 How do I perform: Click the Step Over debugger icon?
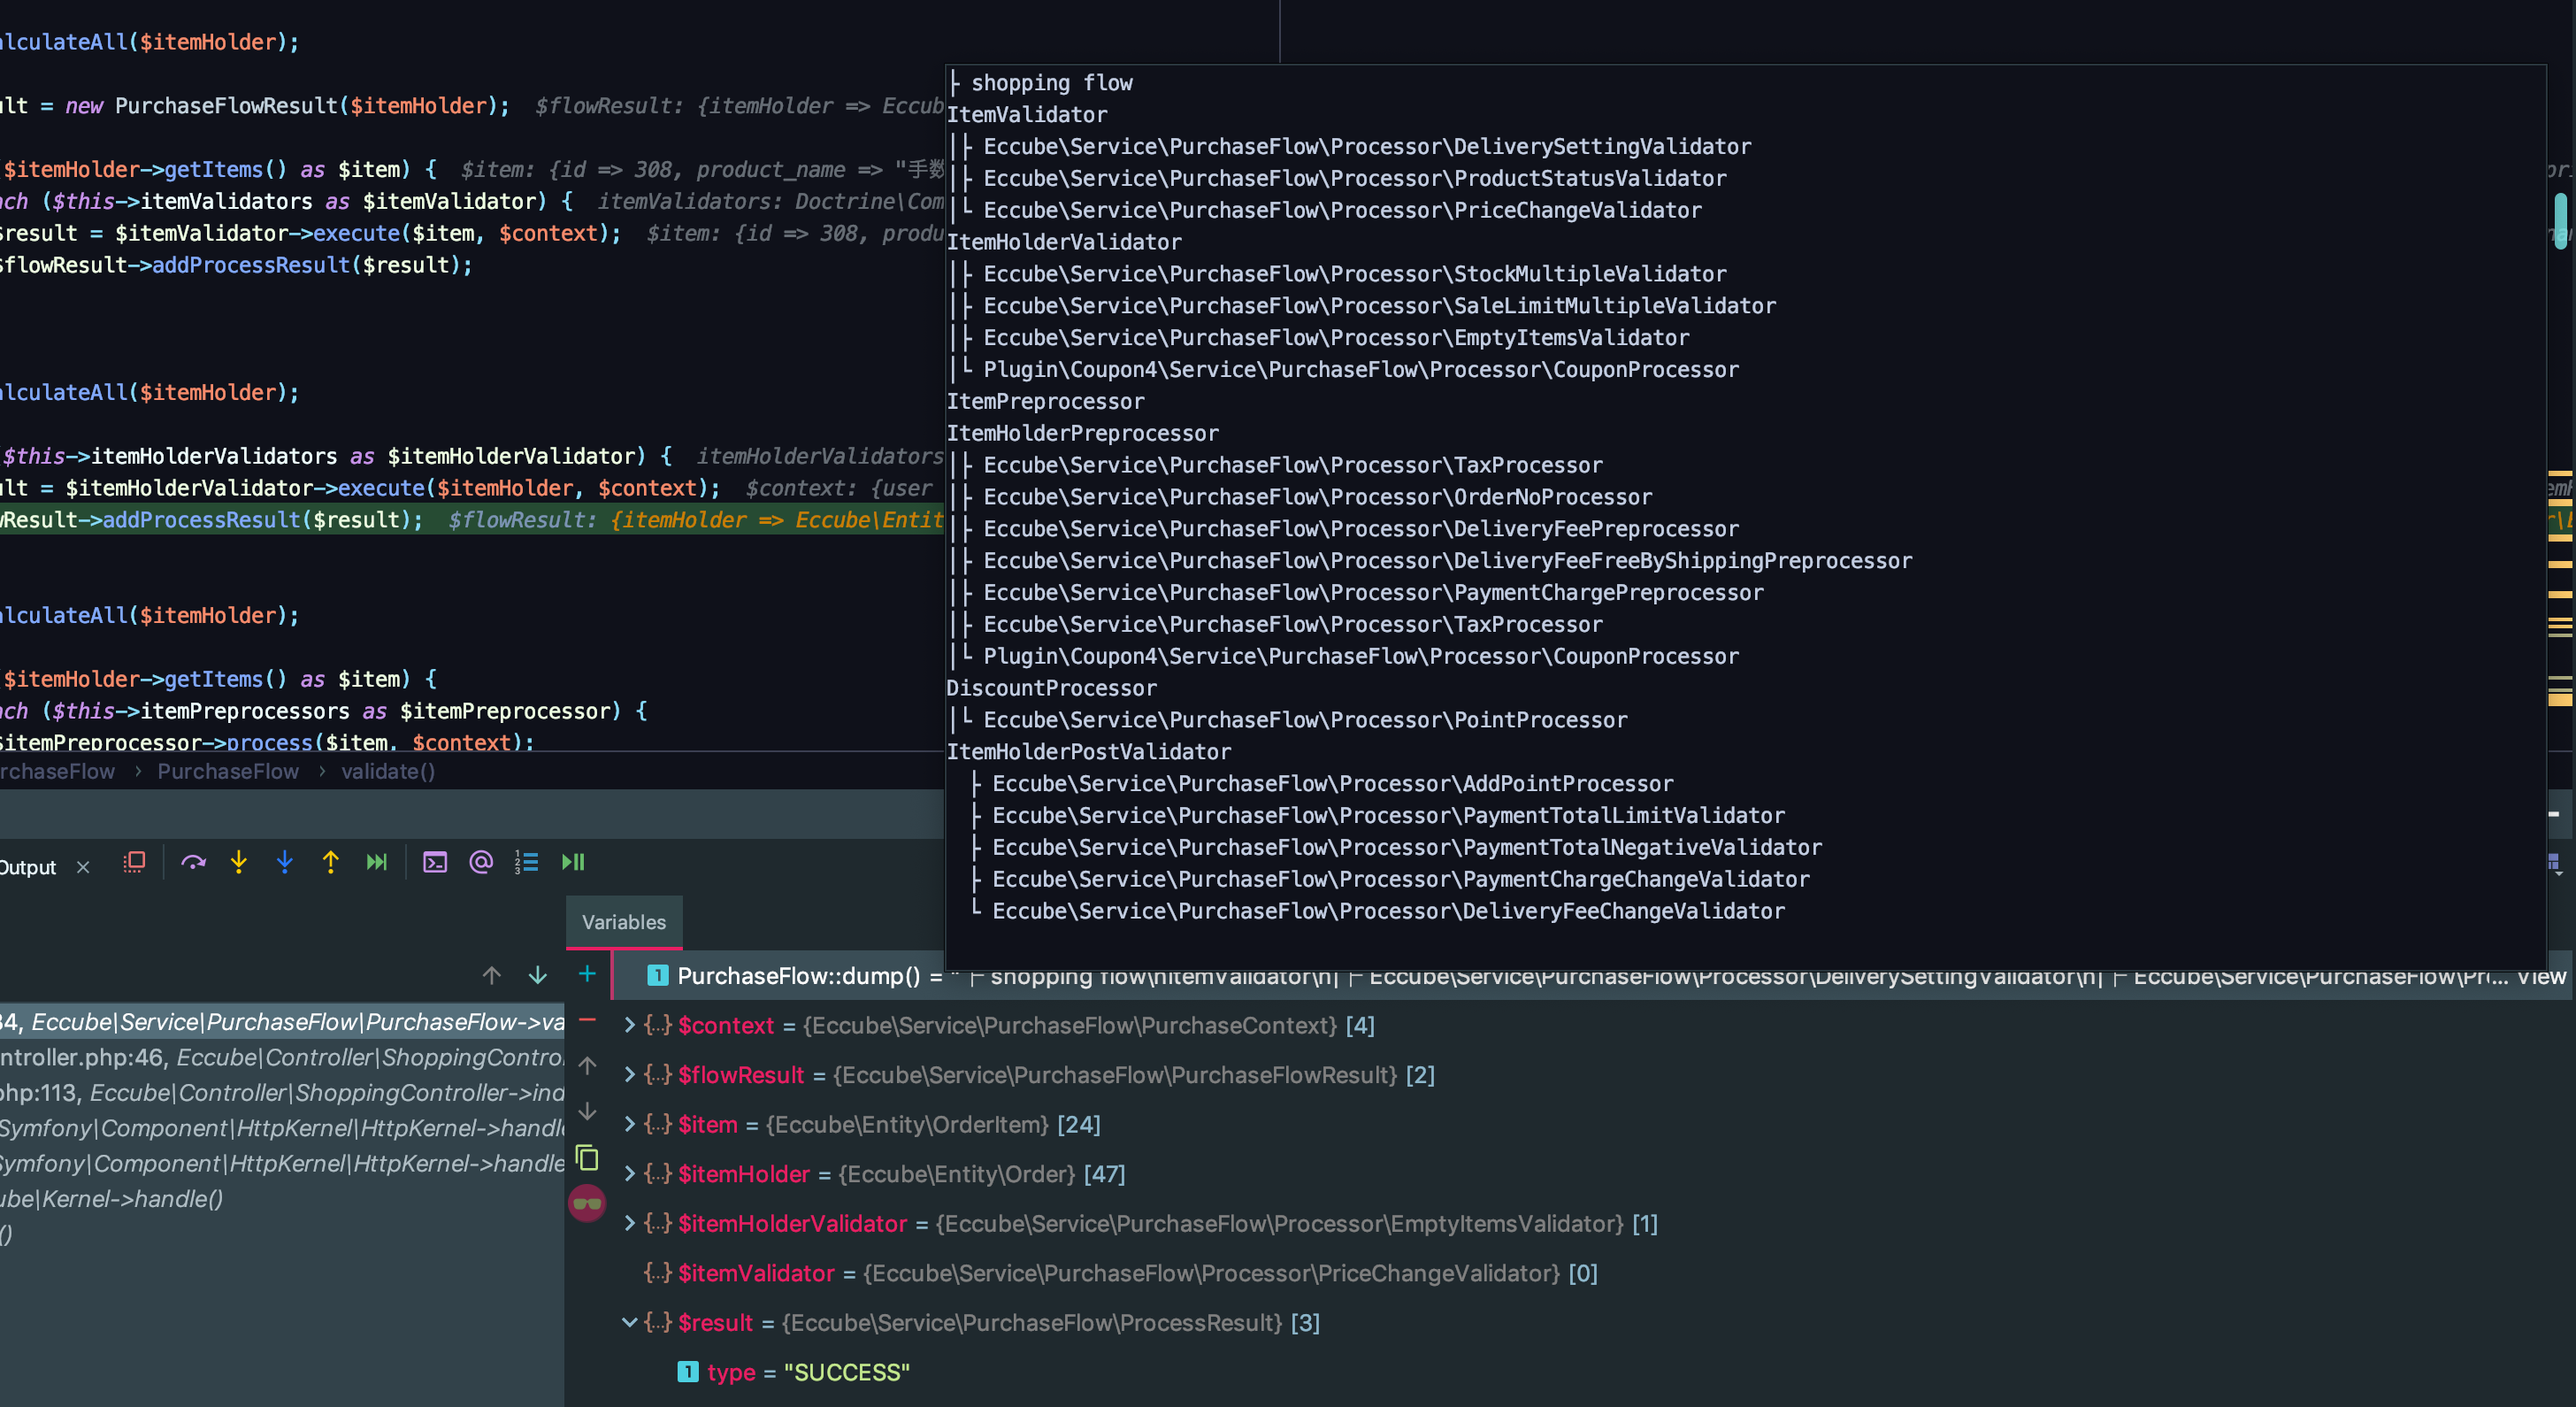pos(193,862)
